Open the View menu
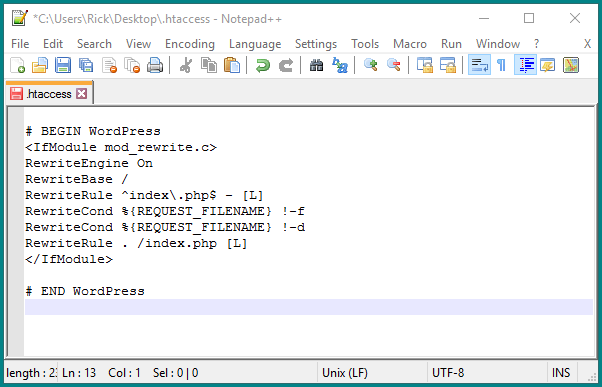This screenshot has height=387, width=602. coord(138,44)
